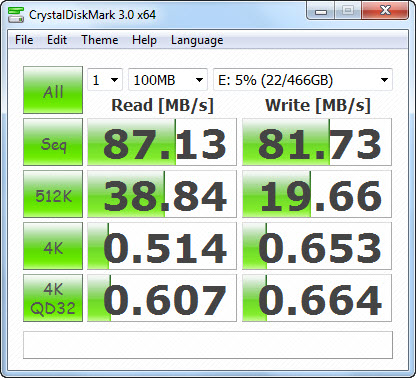Minimize the CrystalDiskMark window
This screenshot has height=378, width=416.
tap(321, 12)
